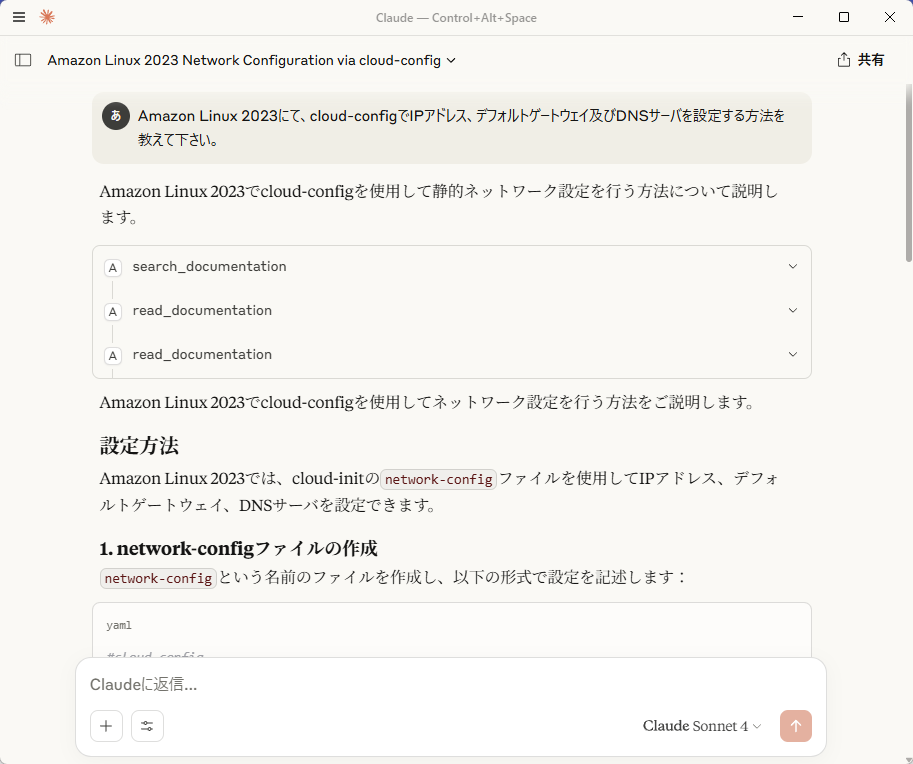Click the 1. network-configファイルの作成 heading
The height and width of the screenshot is (764, 913).
click(238, 549)
